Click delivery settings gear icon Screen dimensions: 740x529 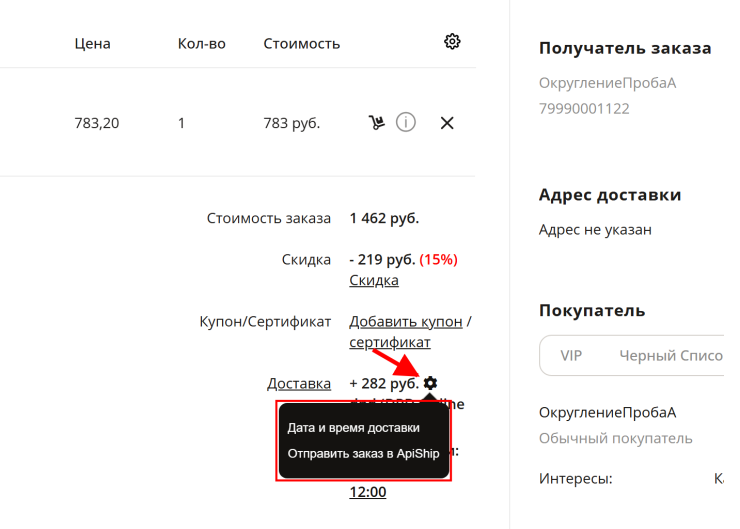tap(430, 383)
